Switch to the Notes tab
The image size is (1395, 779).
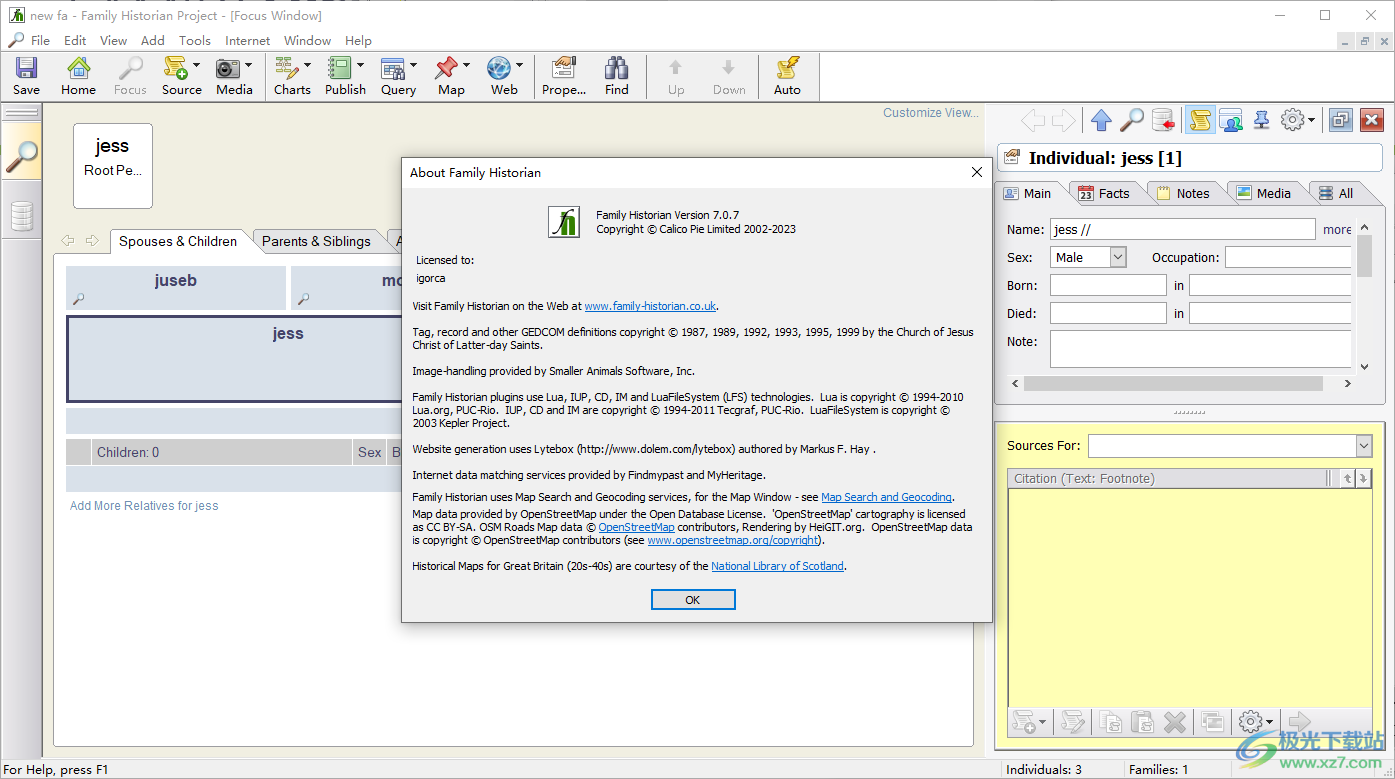(x=1183, y=193)
